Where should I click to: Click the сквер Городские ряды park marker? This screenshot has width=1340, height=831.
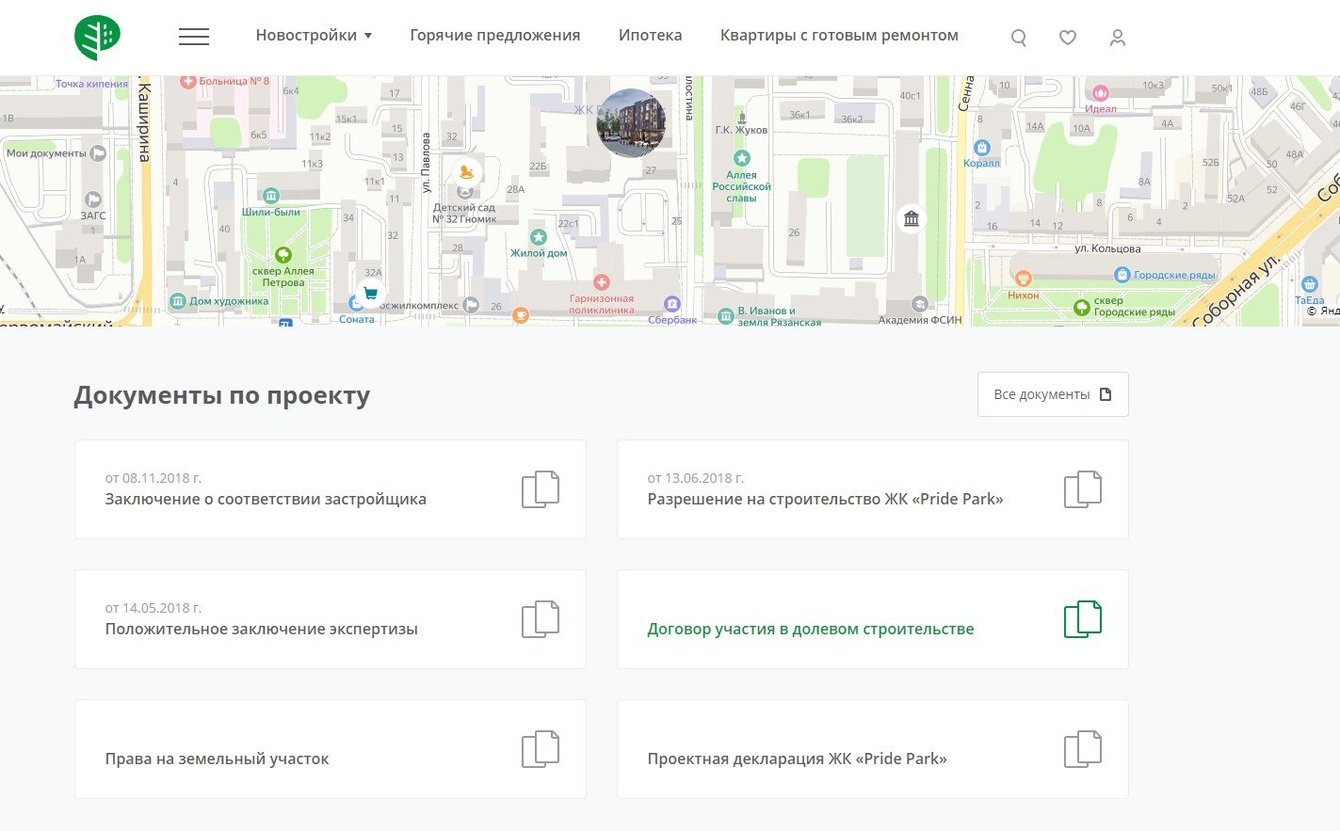(1081, 307)
